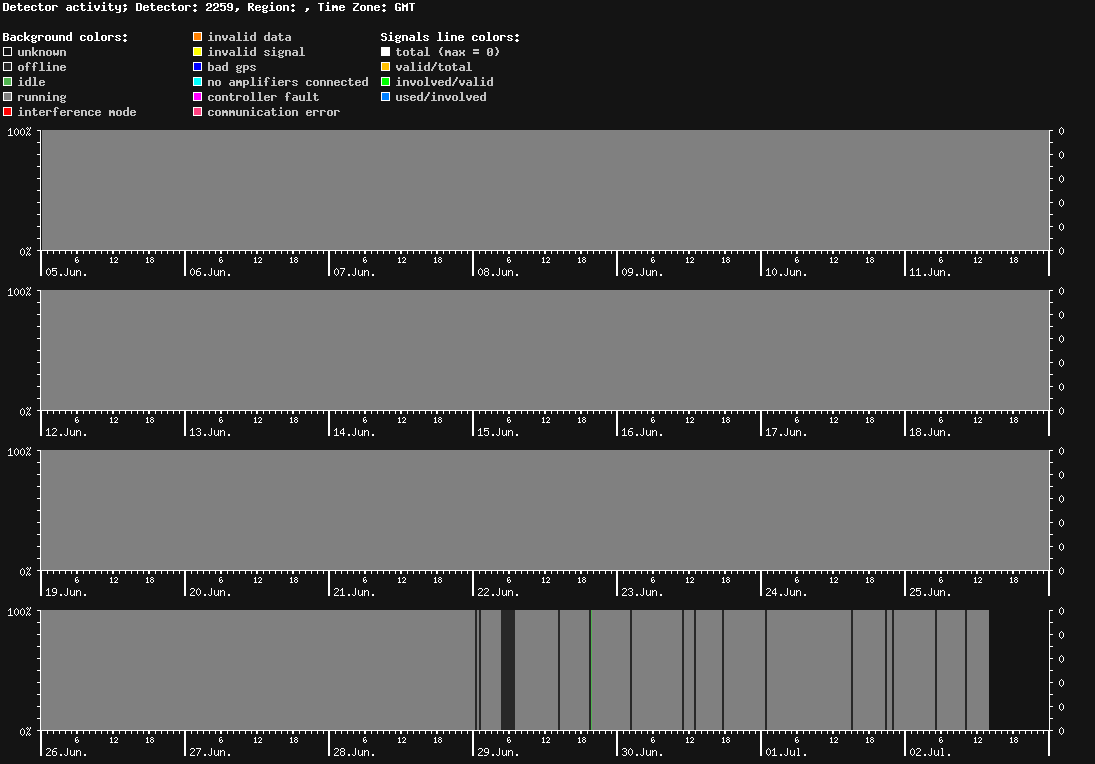Click the 05.Jun. date label

pos(66,272)
